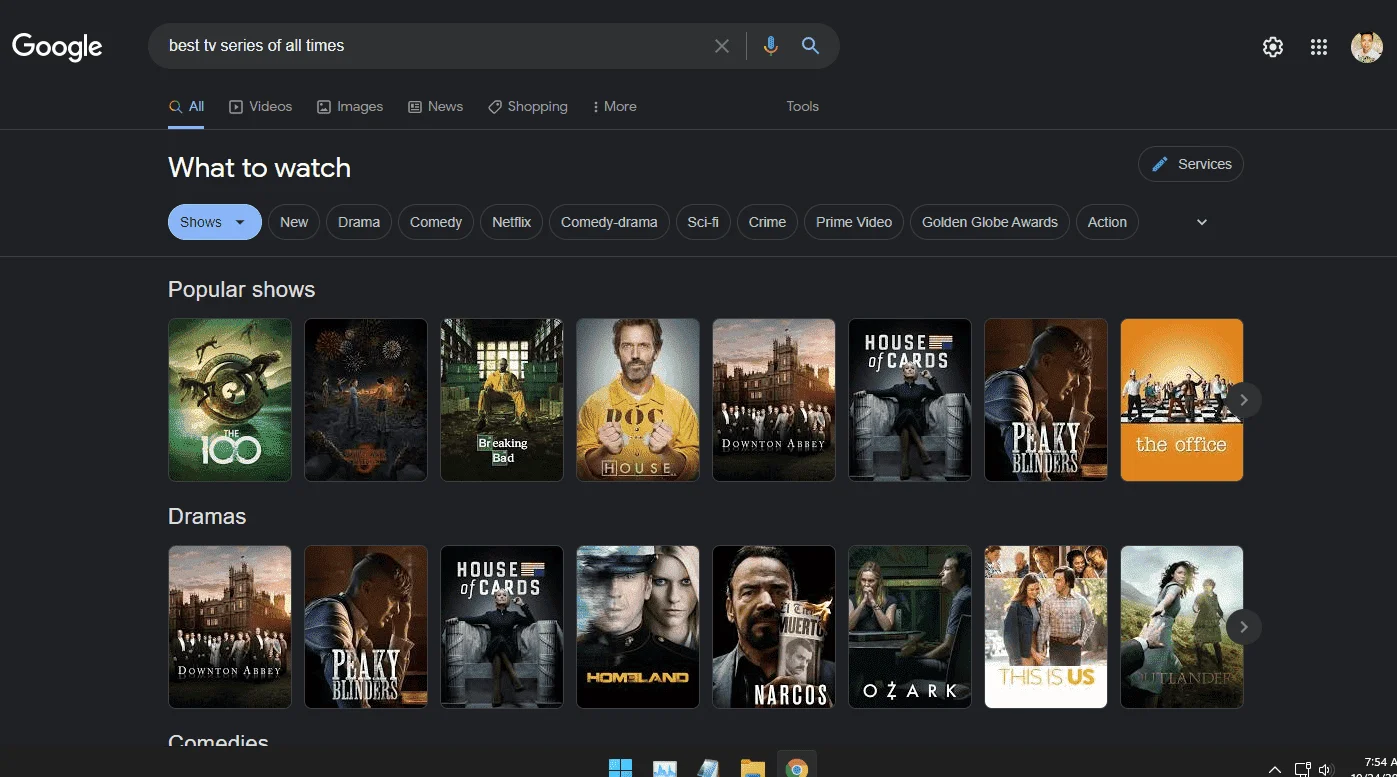
Task: Select the All results tab
Action: tap(186, 107)
